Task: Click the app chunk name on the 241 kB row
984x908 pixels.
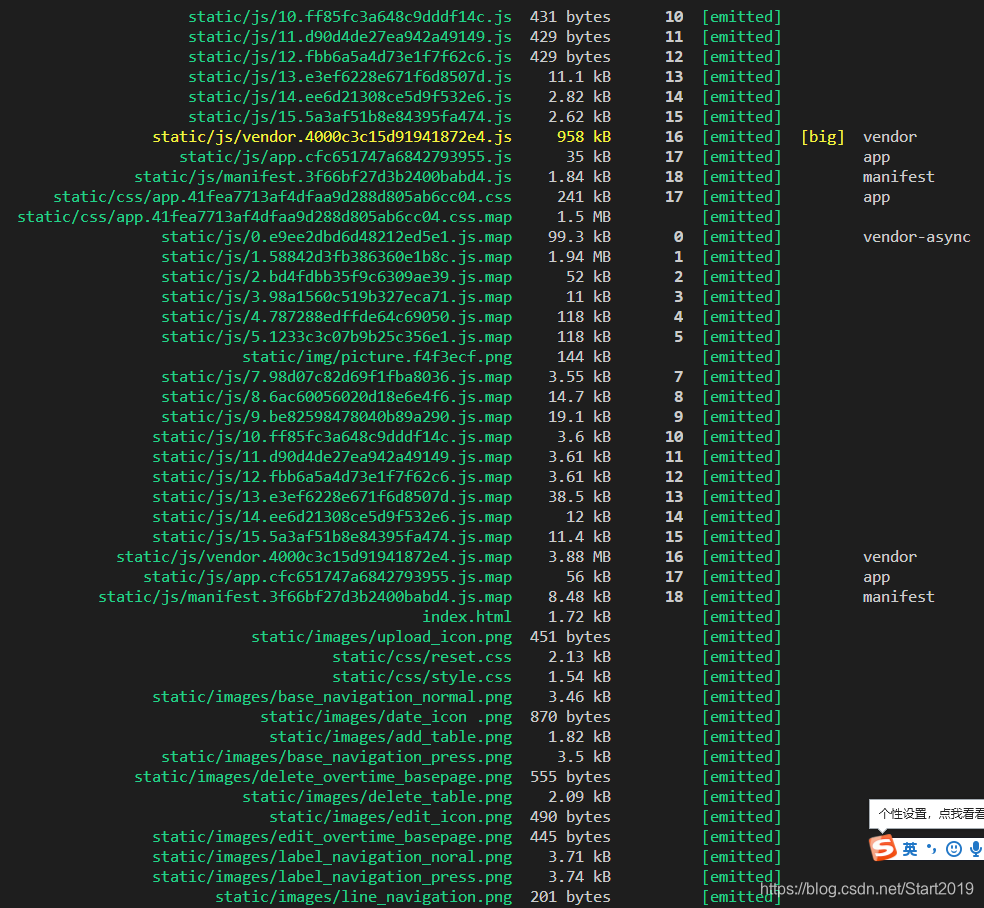Action: [x=876, y=198]
